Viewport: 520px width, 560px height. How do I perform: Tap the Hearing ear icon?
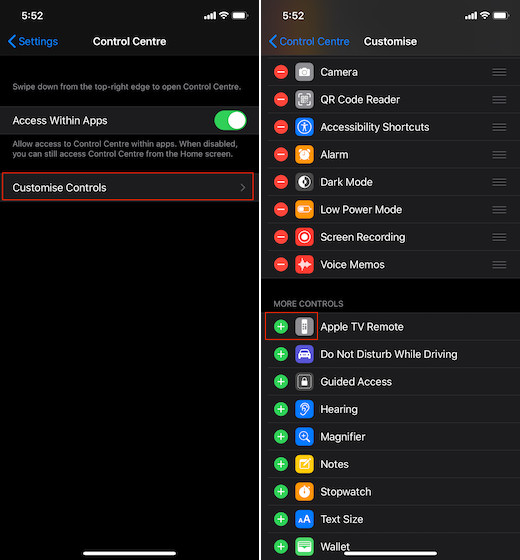[304, 409]
